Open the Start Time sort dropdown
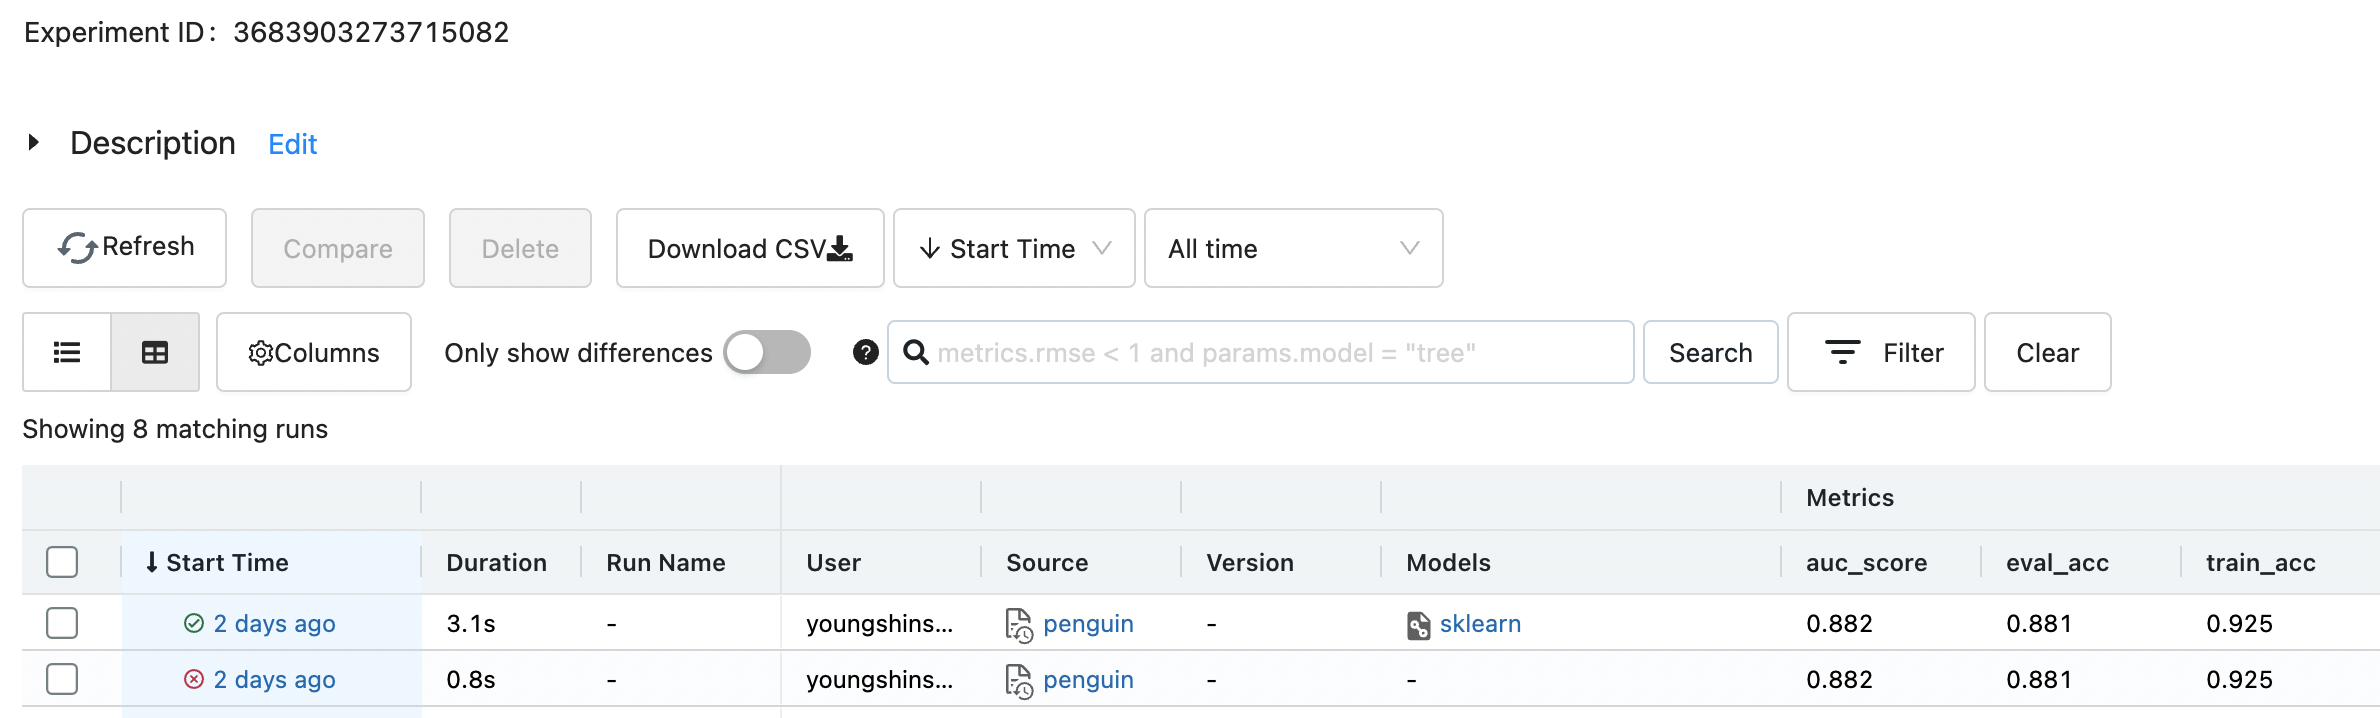The height and width of the screenshot is (718, 2380). 1014,248
